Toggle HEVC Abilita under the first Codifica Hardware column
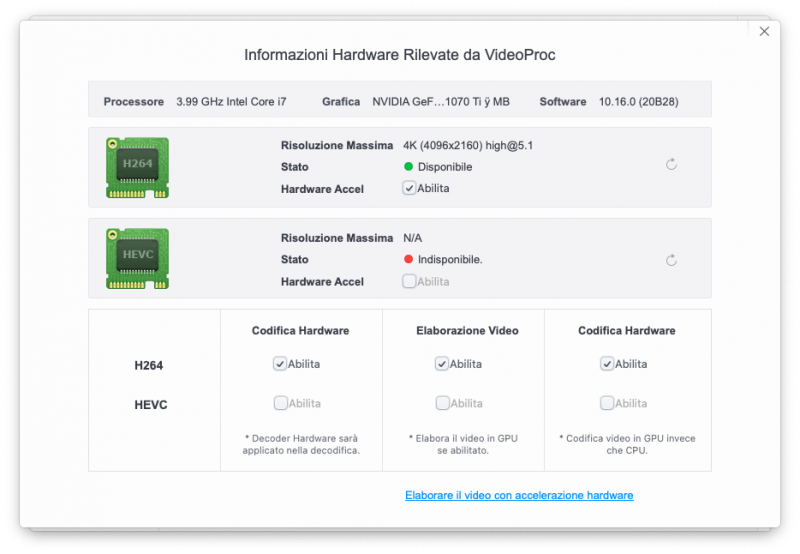This screenshot has width=800, height=554. coord(281,403)
